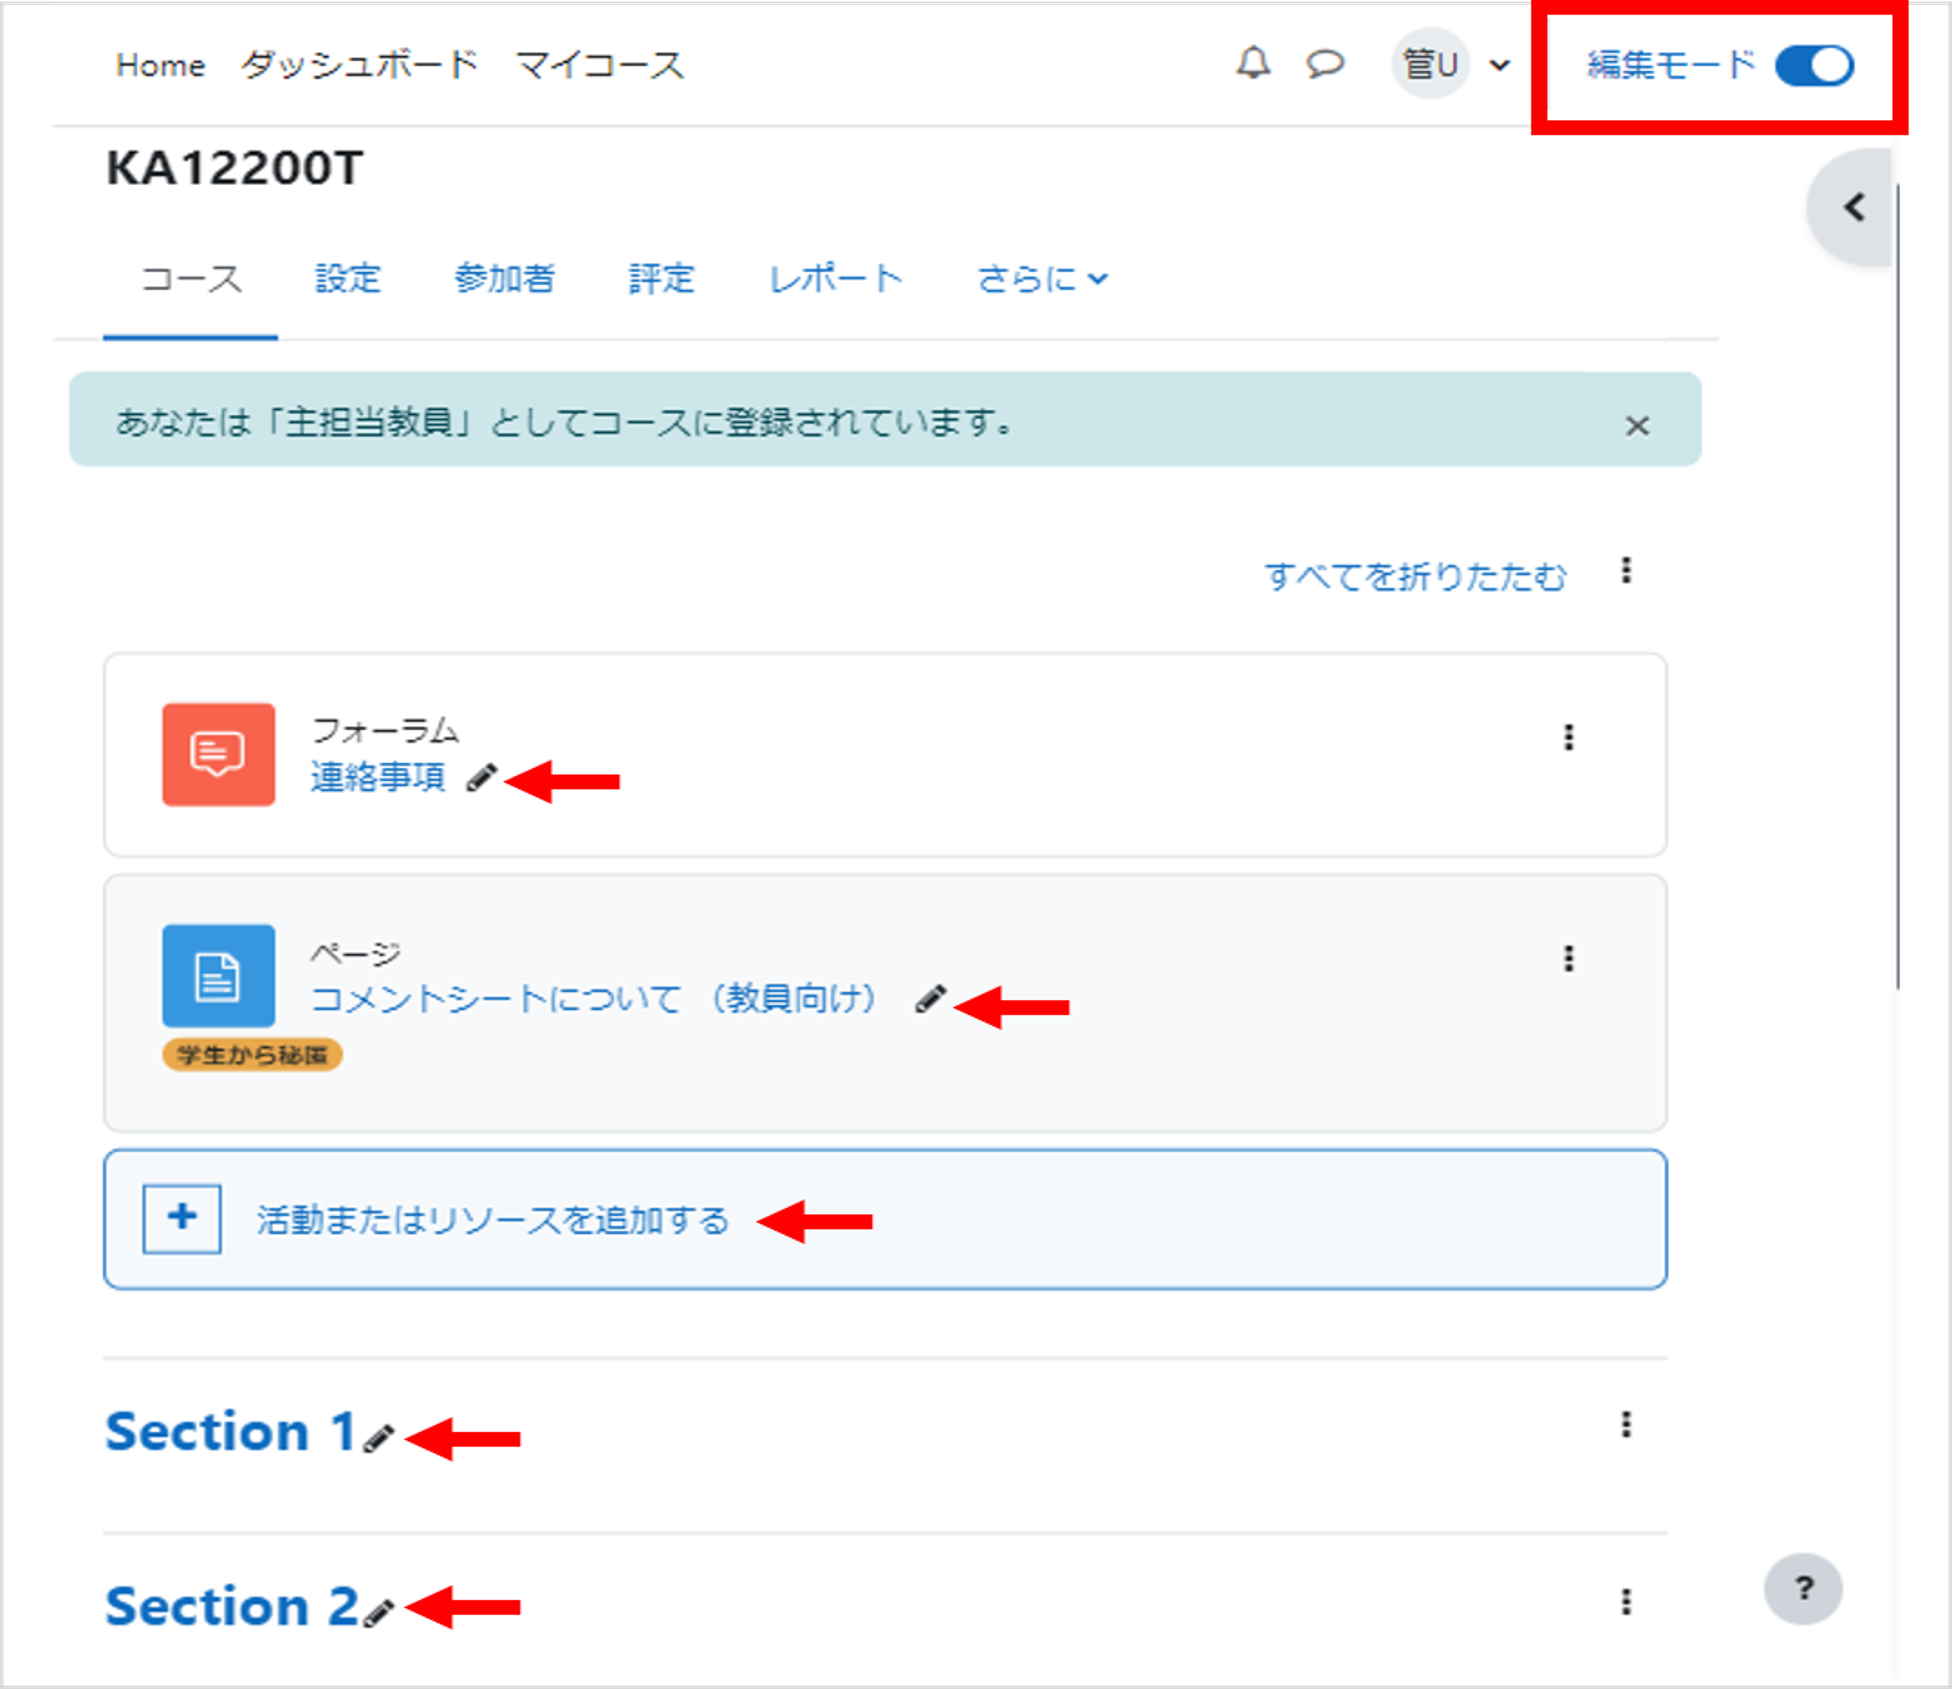Toggle the 編集モード switch
1952x1689 pixels.
[1814, 66]
